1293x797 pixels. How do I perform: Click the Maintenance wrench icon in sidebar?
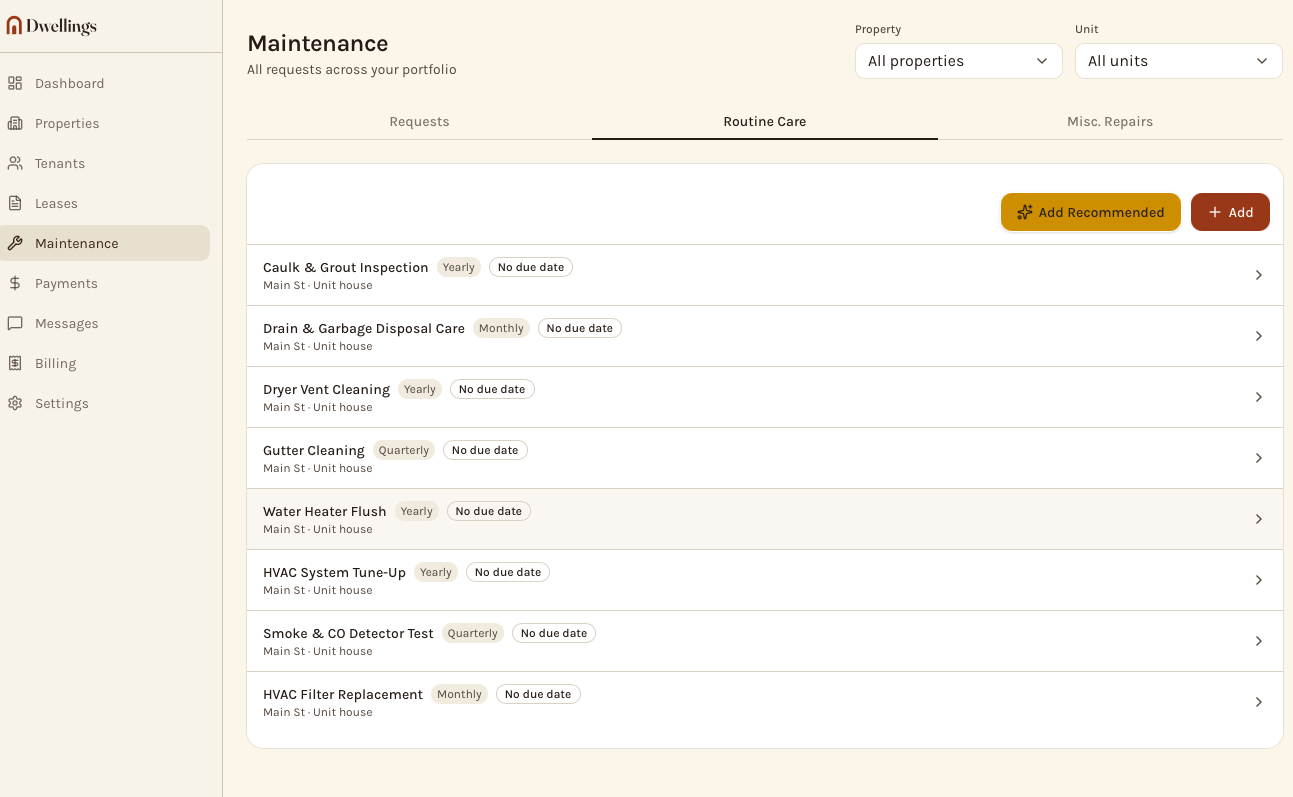[15, 243]
